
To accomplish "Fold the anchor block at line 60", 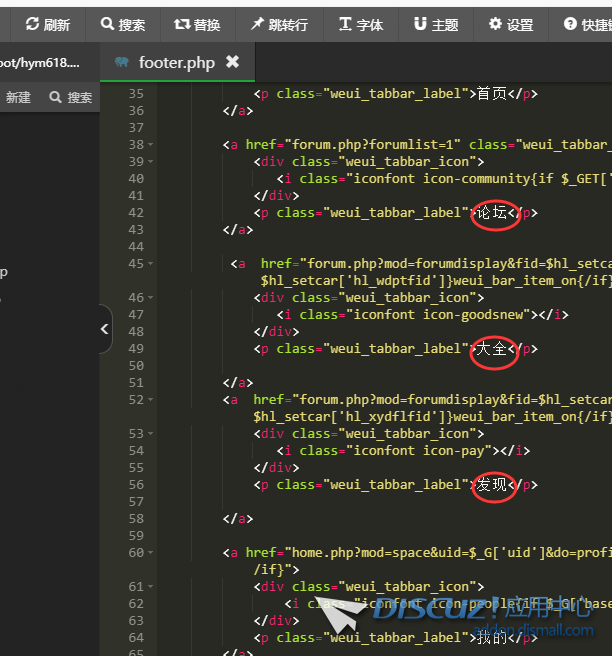I will [x=150, y=553].
